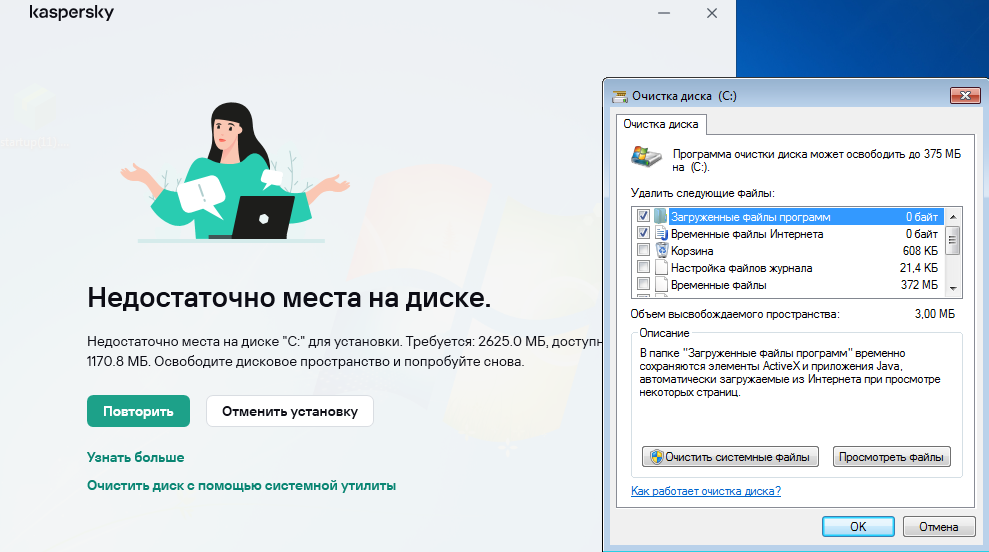Close the Очистка диска dialog

point(965,95)
